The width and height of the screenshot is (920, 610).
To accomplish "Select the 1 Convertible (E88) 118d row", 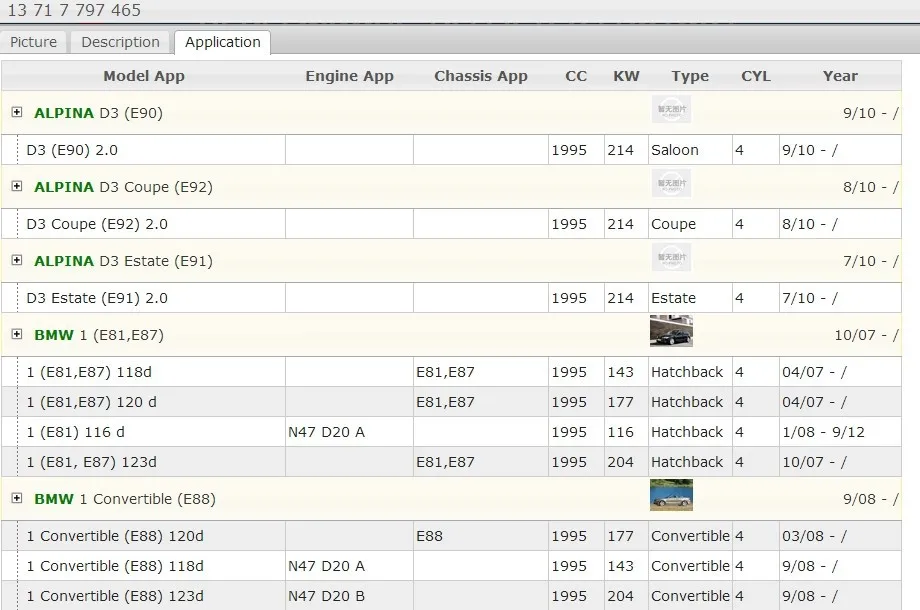I will pos(451,565).
